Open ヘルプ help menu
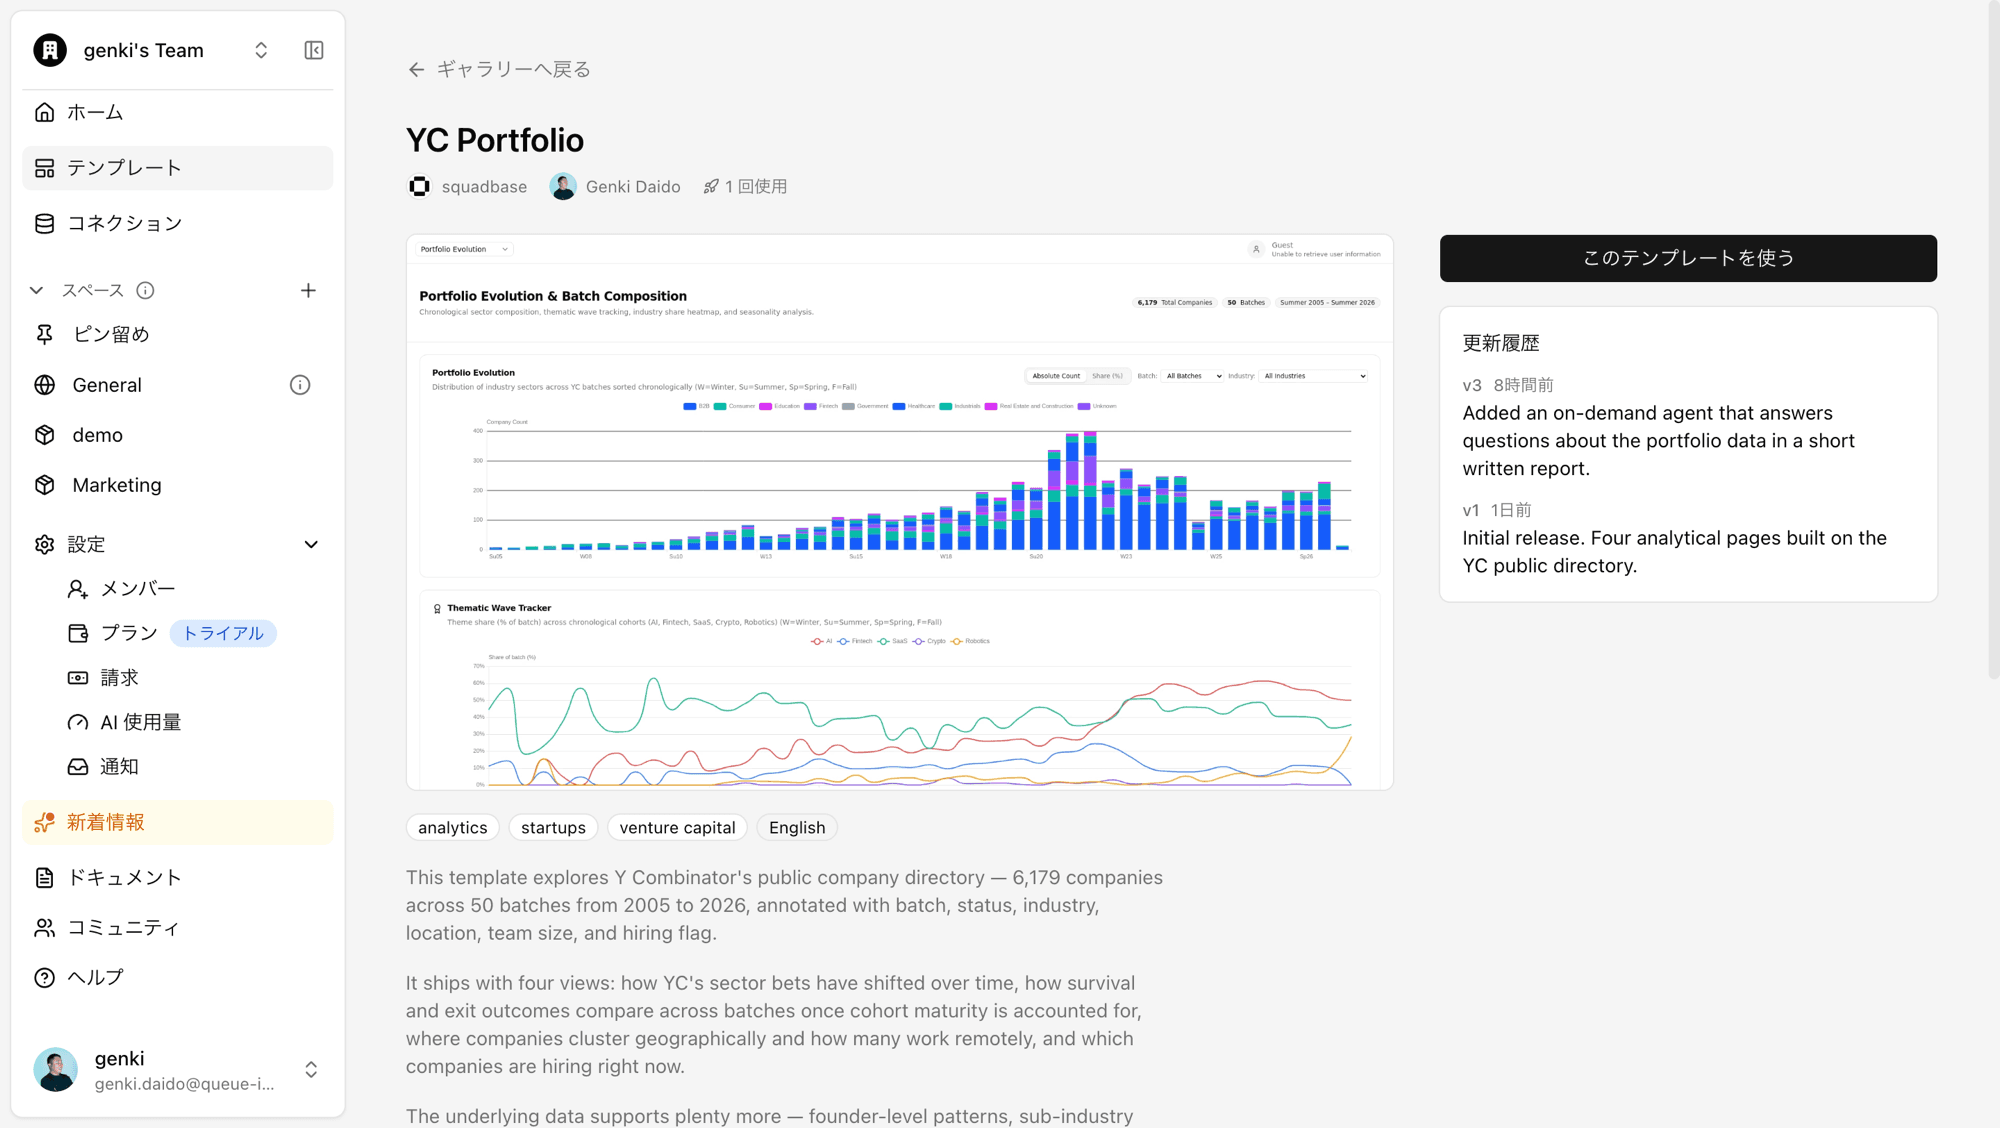 (x=177, y=978)
